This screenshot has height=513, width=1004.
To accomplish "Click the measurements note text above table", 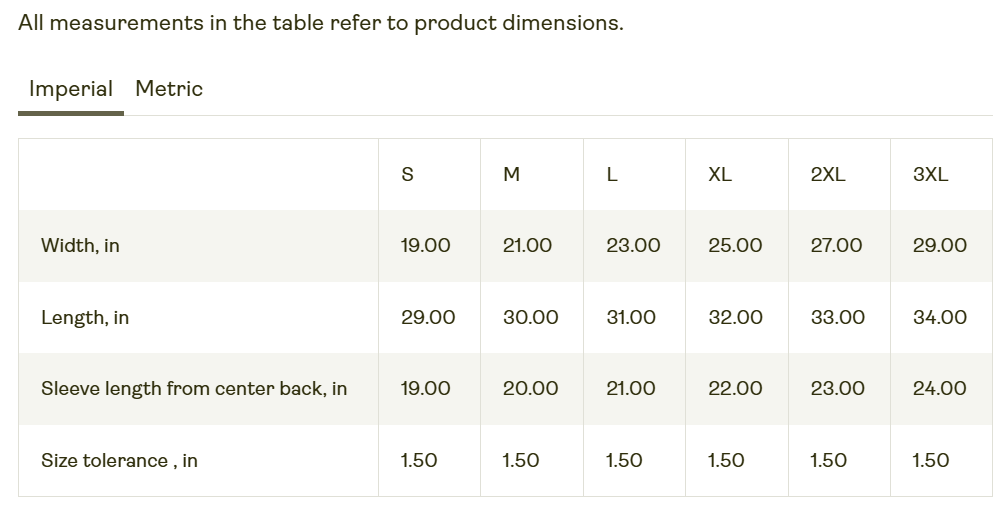I will tap(320, 23).
